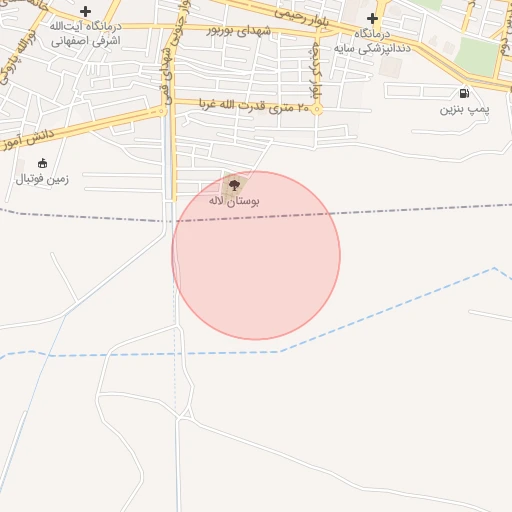
Task: Click the Sayeh dental clinic cross icon
Action: tap(372, 19)
